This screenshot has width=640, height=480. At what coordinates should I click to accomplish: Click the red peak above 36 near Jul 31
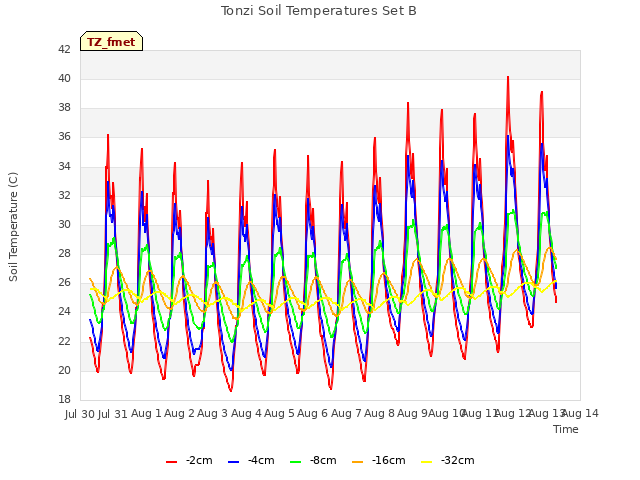pyautogui.click(x=108, y=135)
